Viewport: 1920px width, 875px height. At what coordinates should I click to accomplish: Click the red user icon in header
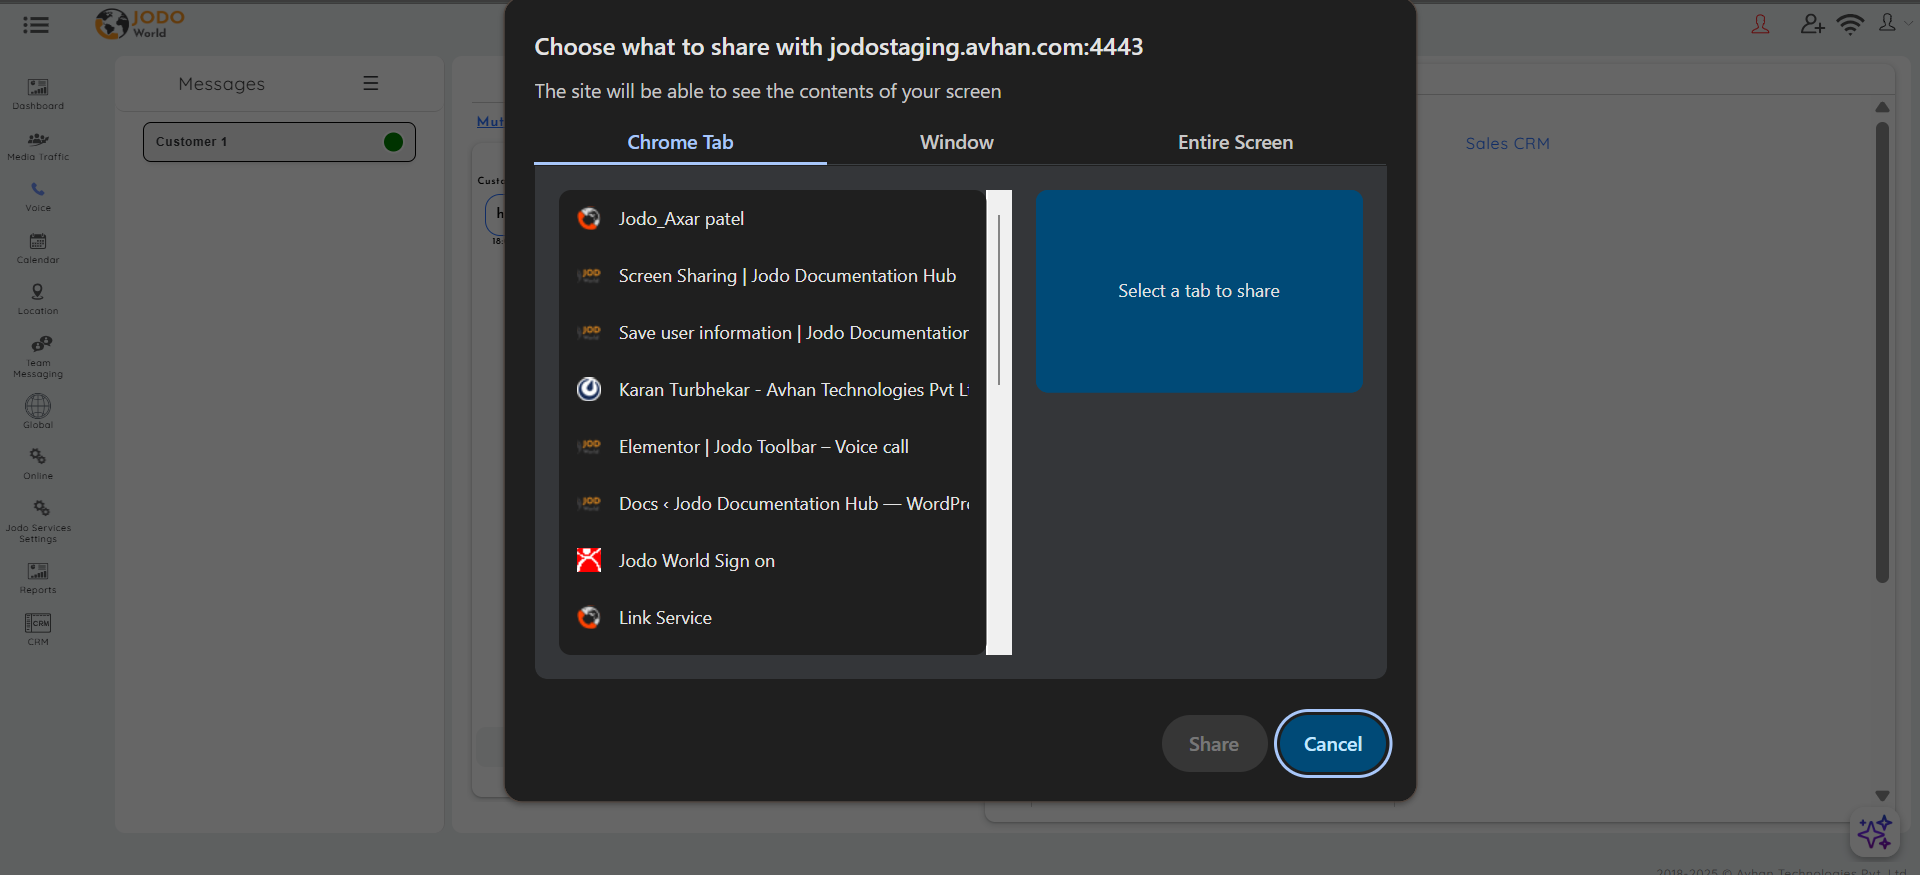1760,24
